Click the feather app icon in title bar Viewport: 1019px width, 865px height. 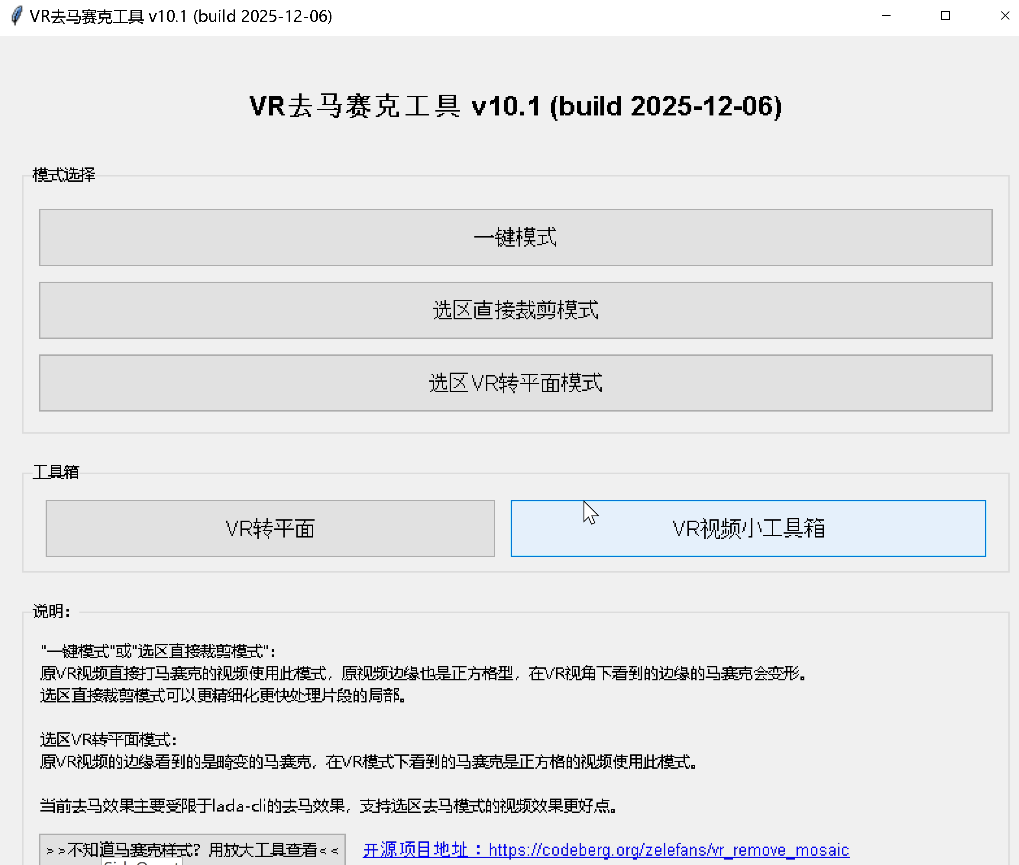pos(17,16)
